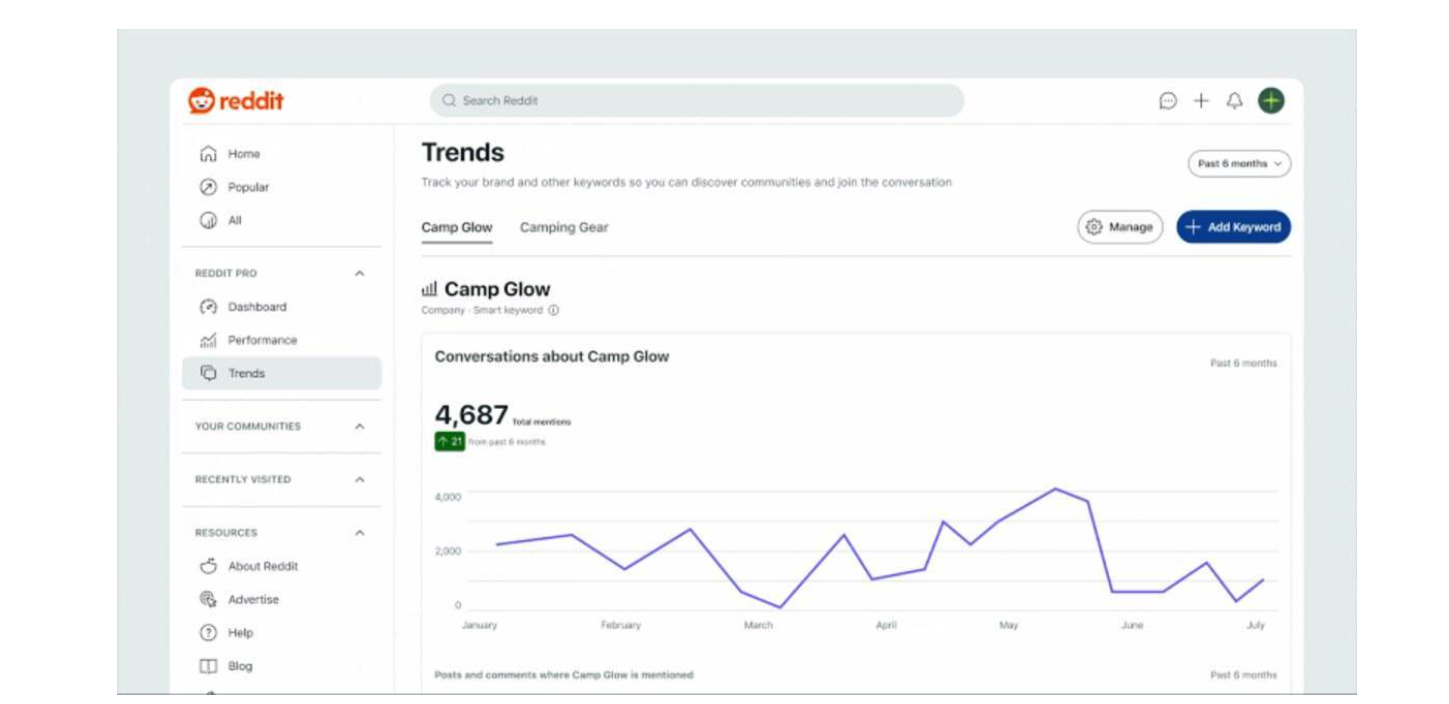Click the Home house icon

(x=208, y=154)
